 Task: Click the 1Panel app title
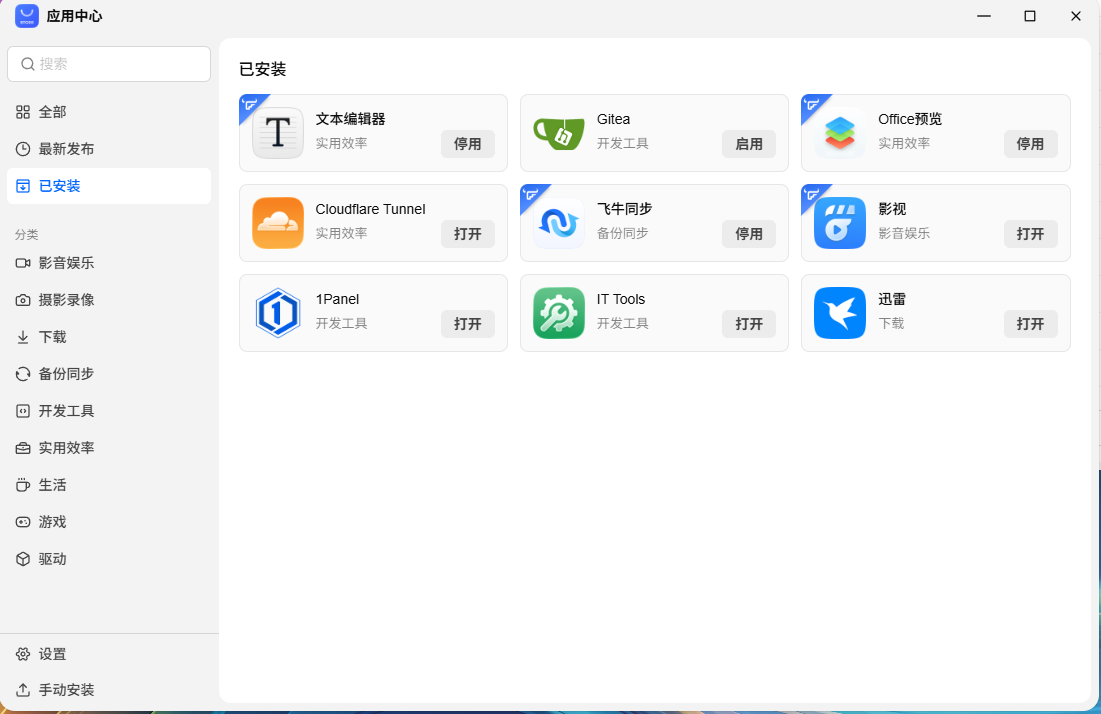pyautogui.click(x=337, y=299)
